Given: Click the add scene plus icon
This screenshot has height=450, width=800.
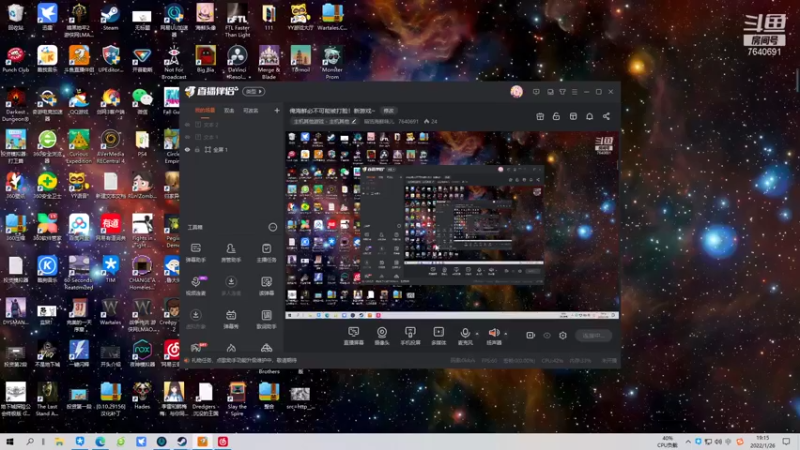Looking at the screenshot, I should click(277, 110).
